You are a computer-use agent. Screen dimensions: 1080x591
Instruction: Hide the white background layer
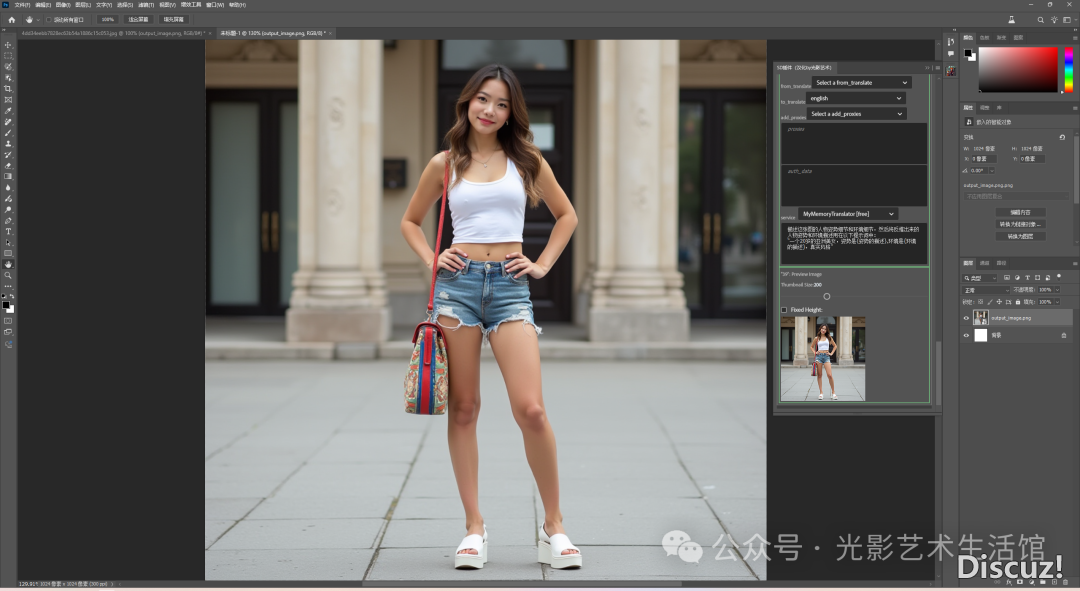(966, 335)
